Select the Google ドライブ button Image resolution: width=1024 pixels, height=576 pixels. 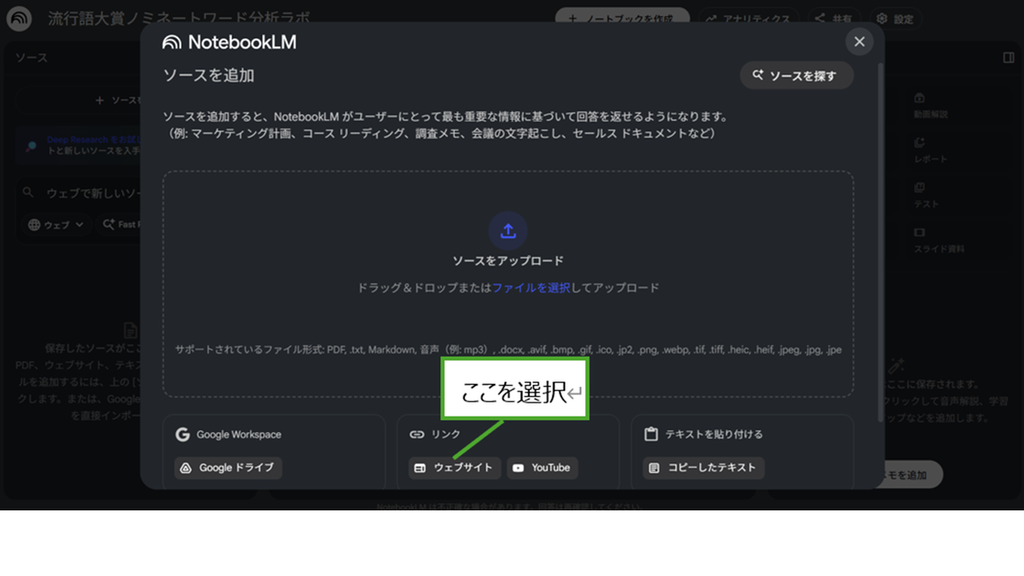click(228, 468)
